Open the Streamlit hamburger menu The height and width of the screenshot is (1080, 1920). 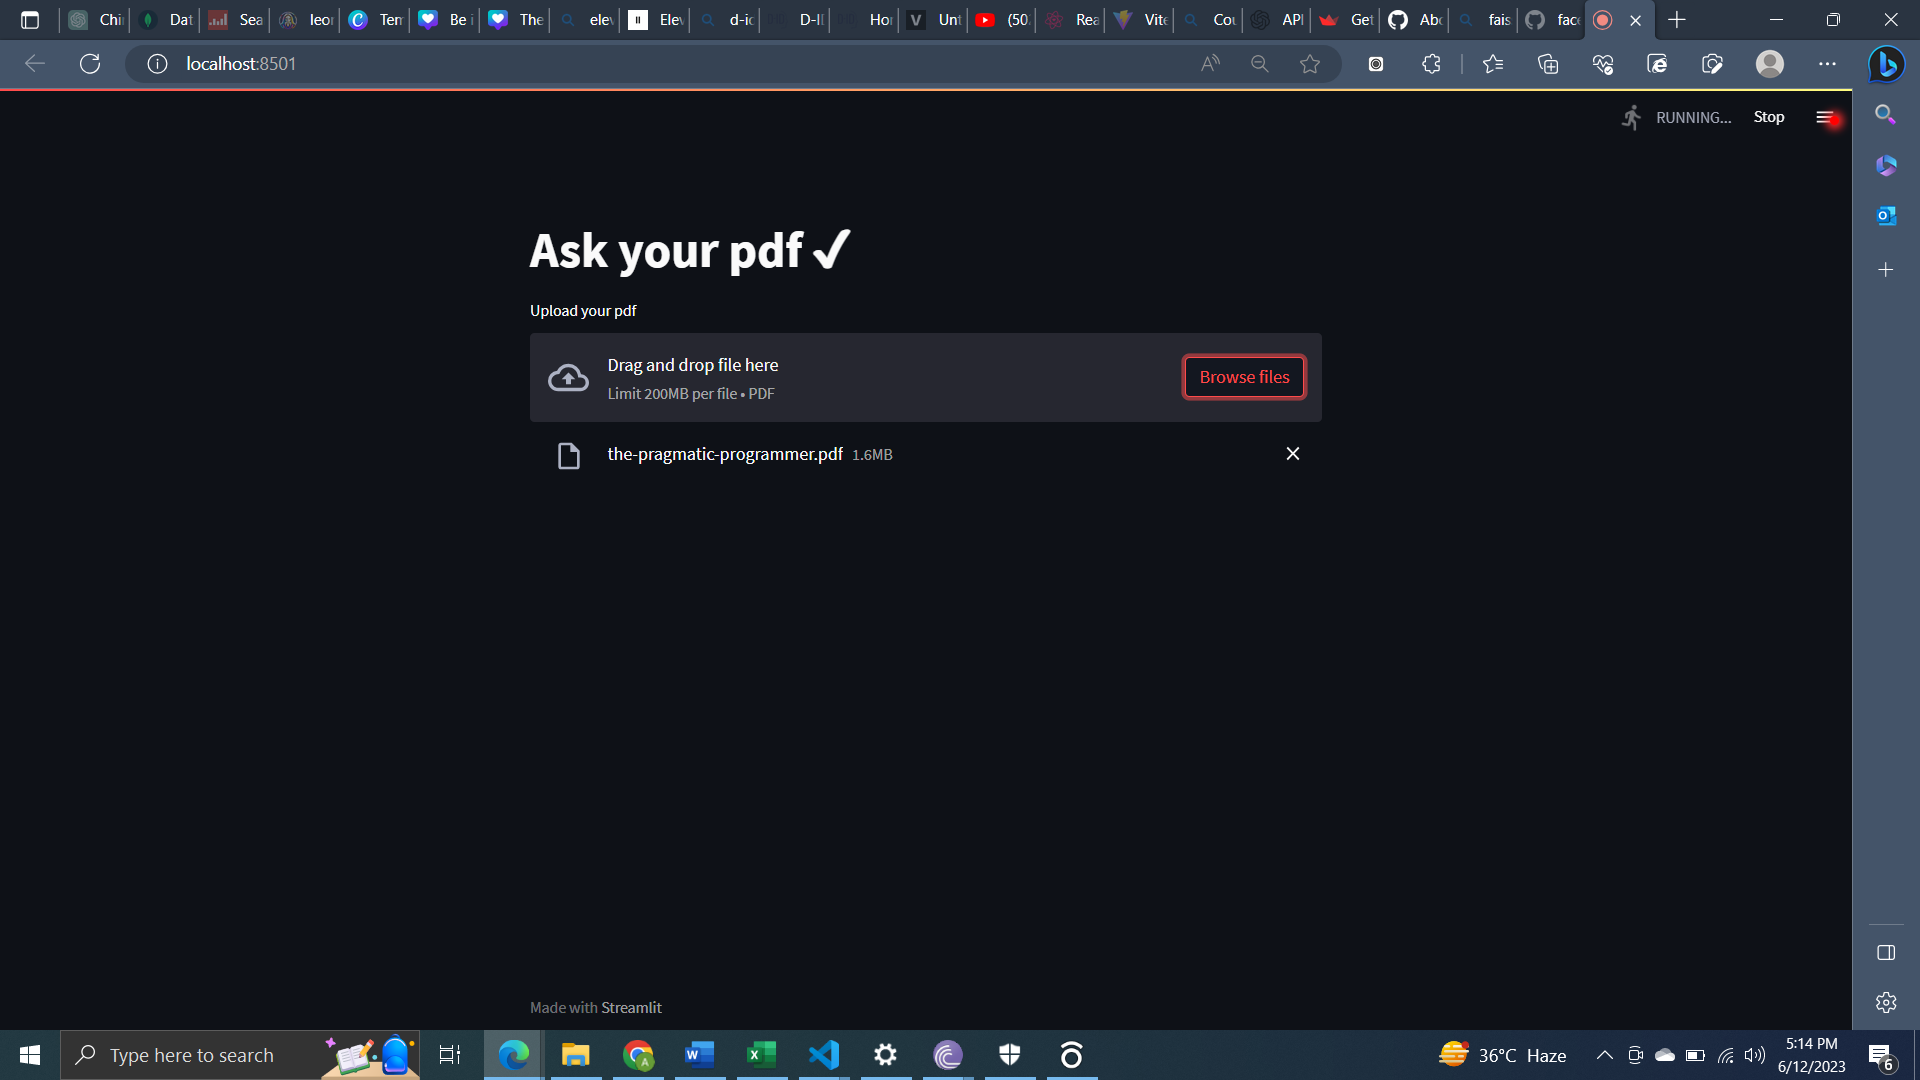coord(1825,117)
